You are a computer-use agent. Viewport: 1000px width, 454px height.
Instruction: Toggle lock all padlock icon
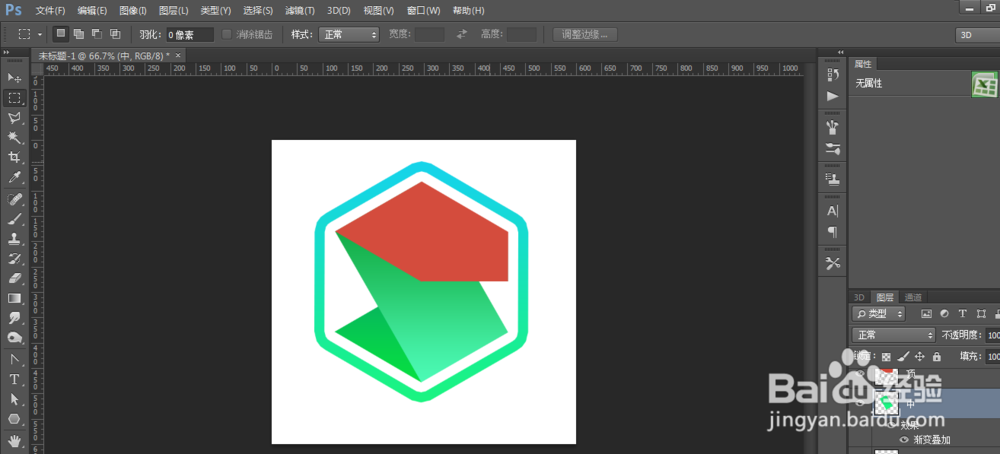[936, 356]
